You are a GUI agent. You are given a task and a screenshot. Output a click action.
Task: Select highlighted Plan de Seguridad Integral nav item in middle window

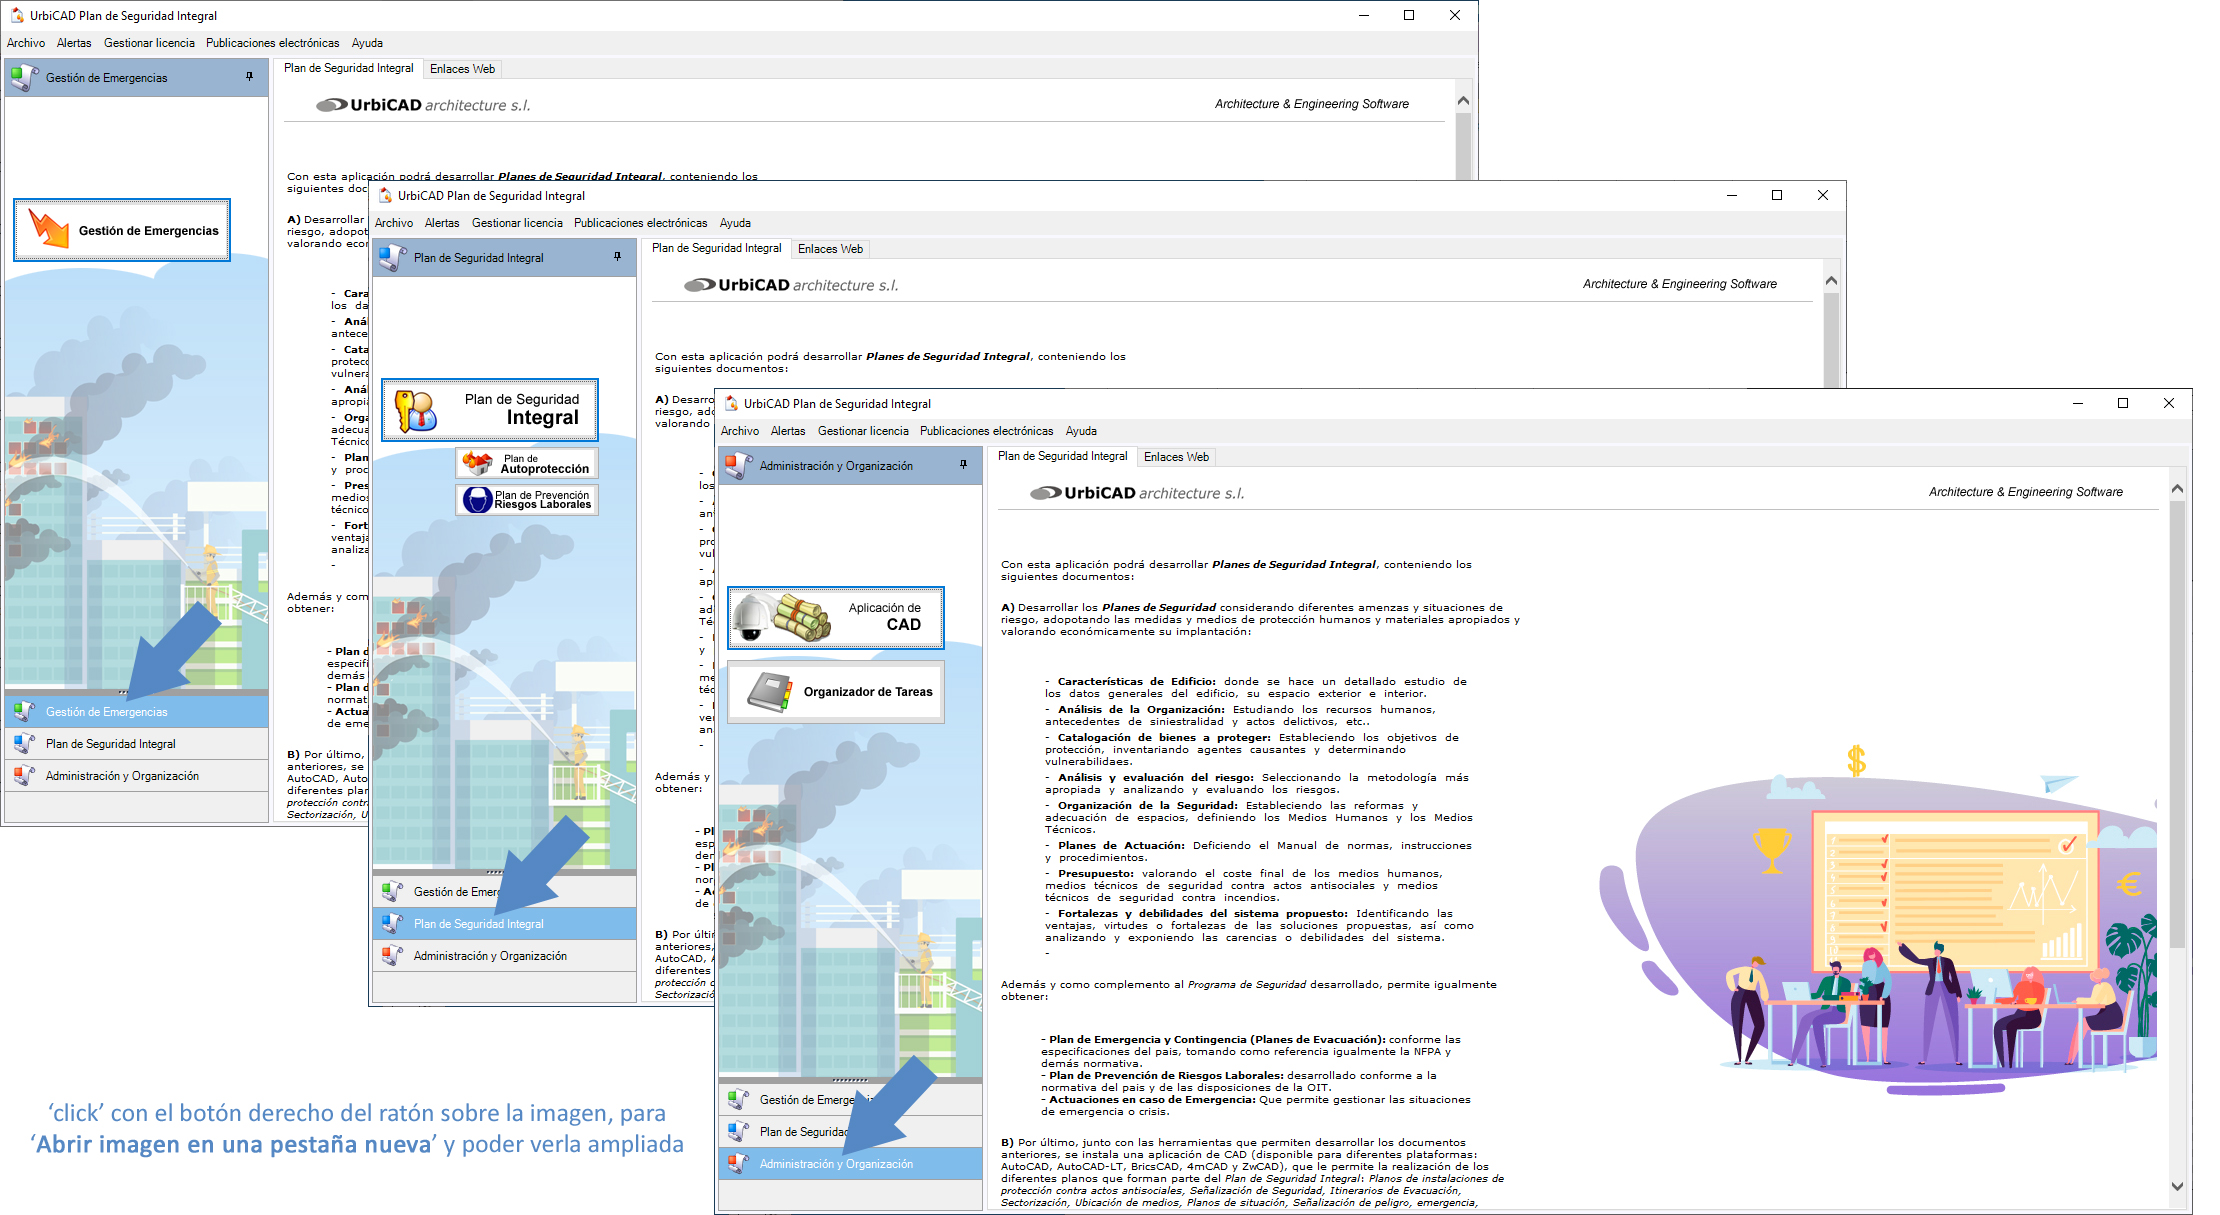pyautogui.click(x=505, y=924)
